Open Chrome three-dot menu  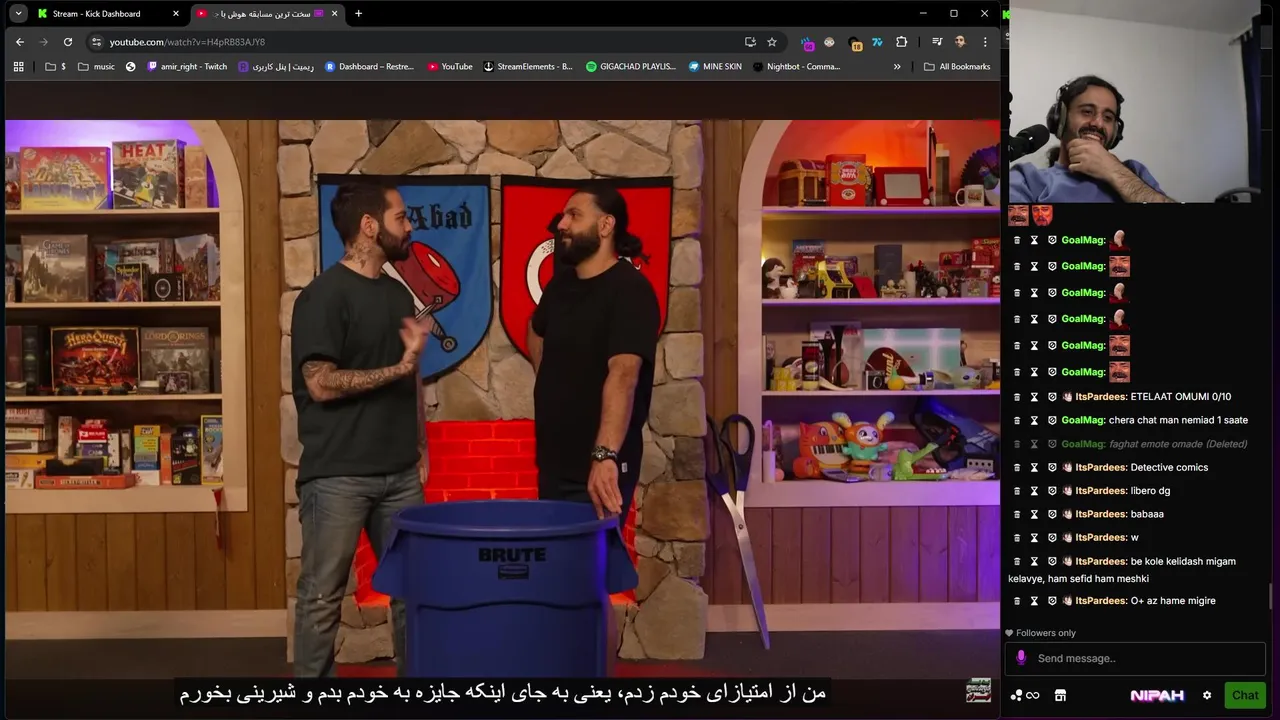coord(985,42)
